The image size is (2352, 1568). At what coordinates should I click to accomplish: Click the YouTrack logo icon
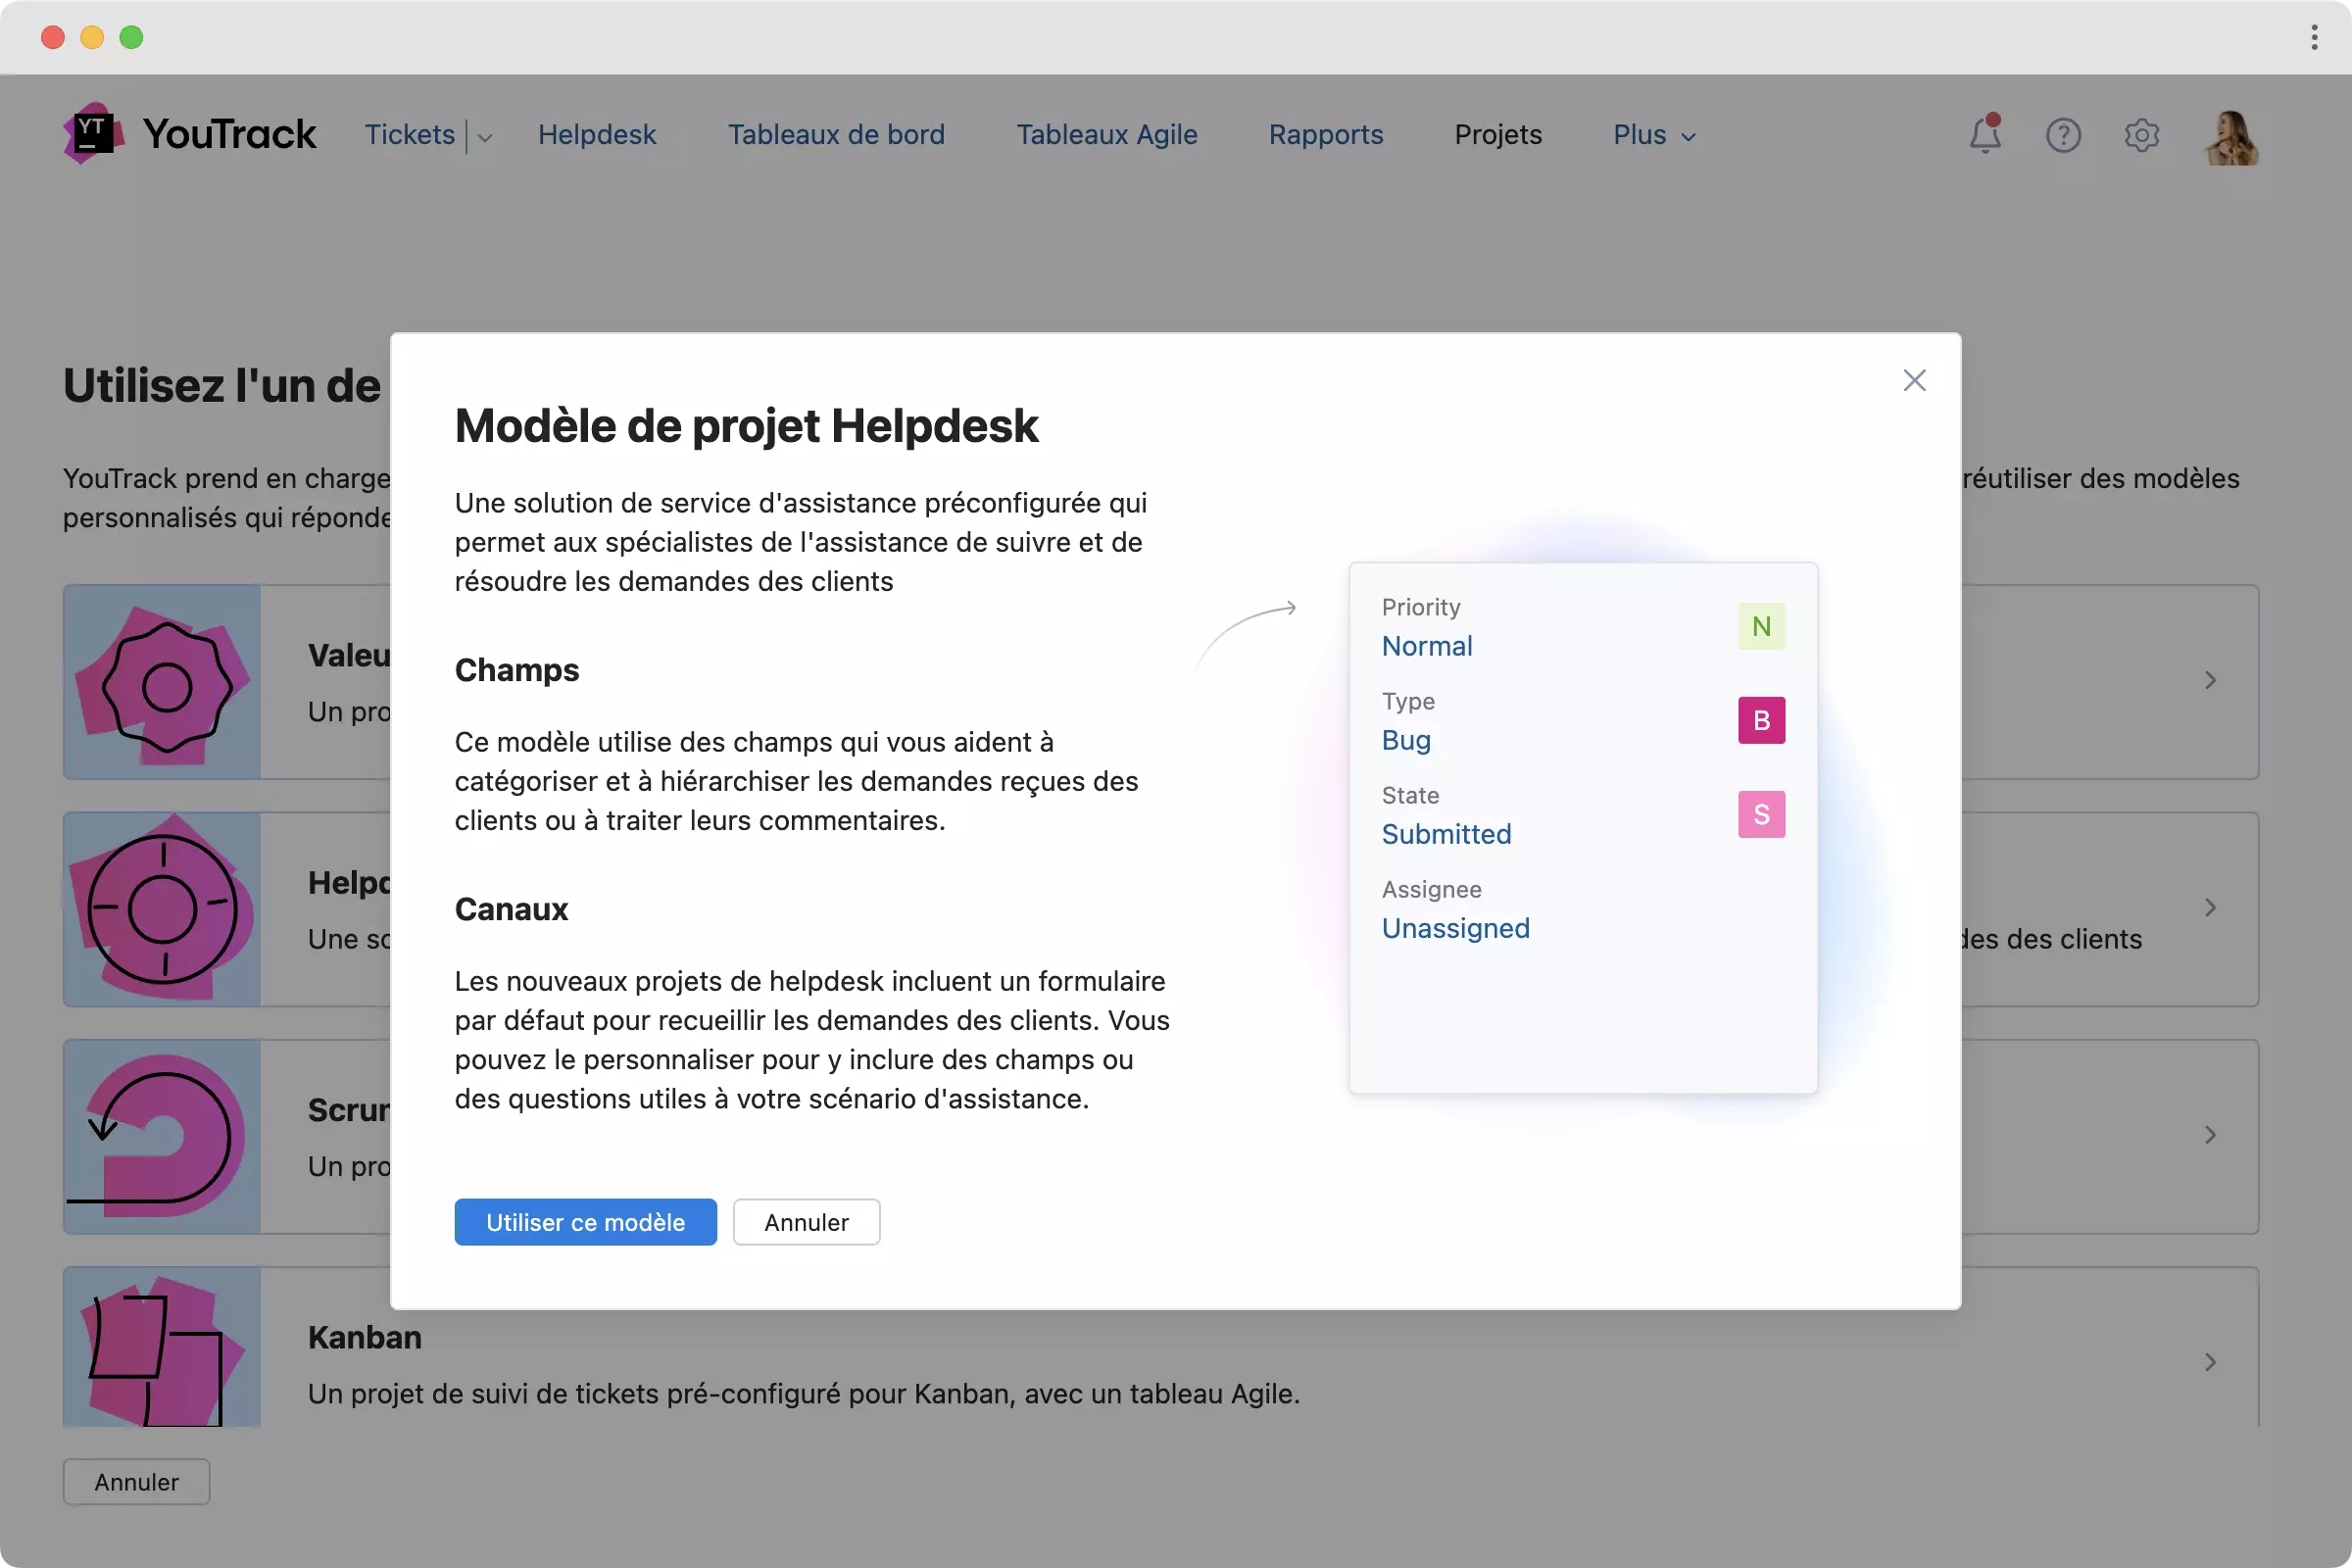92,133
